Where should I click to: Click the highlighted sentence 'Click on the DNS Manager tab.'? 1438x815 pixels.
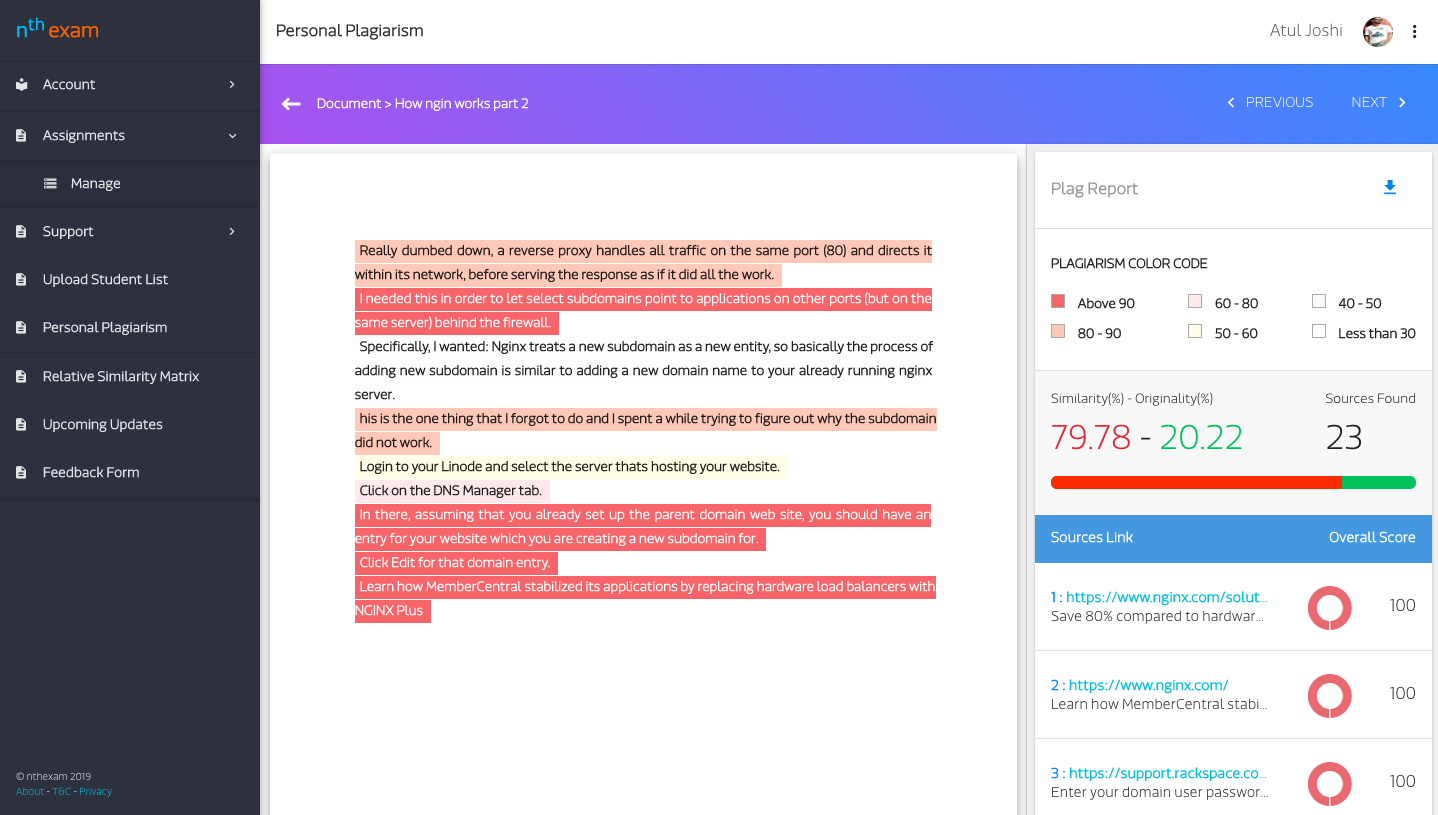[452, 491]
